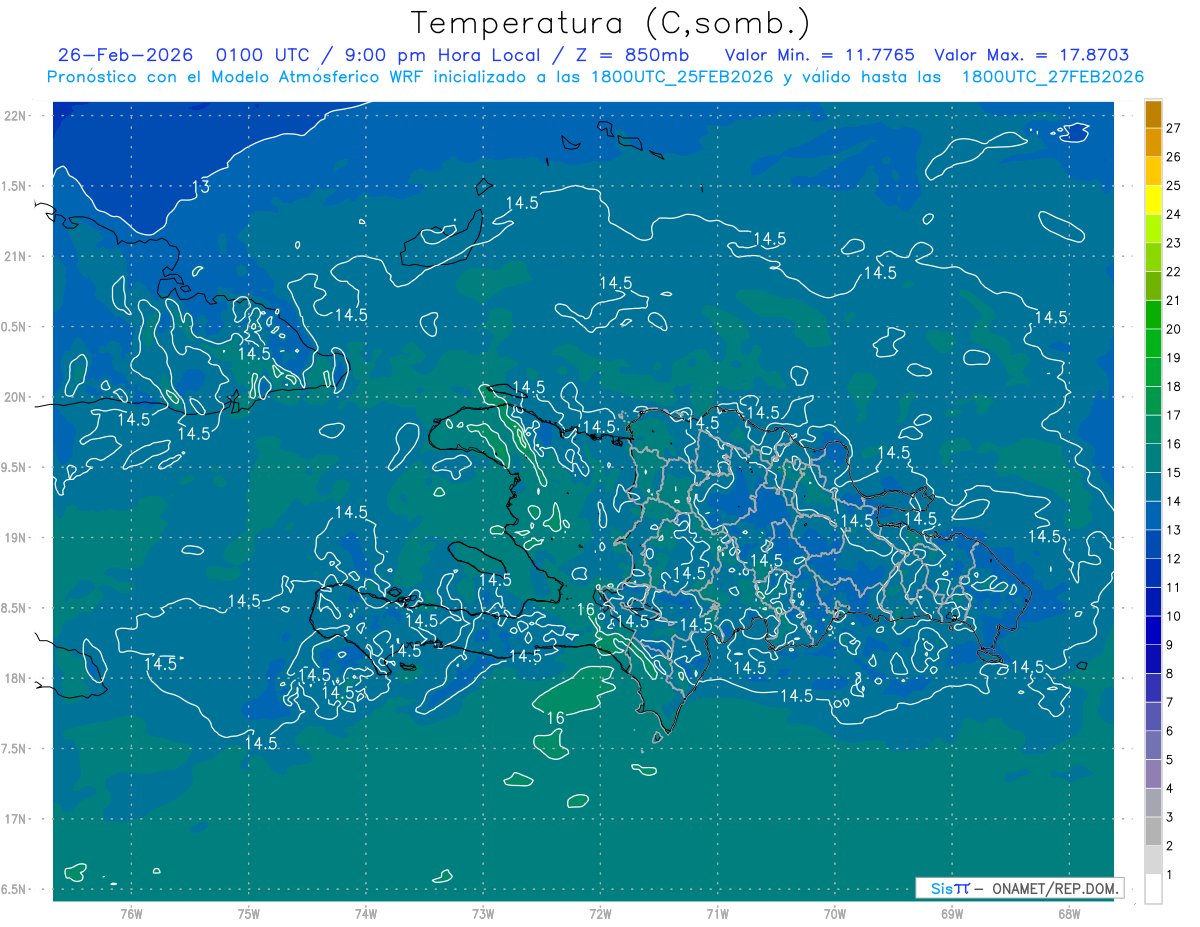Click the Valor Max. = 17.8703 text
This screenshot has width=1200, height=927.
pos(1031,55)
